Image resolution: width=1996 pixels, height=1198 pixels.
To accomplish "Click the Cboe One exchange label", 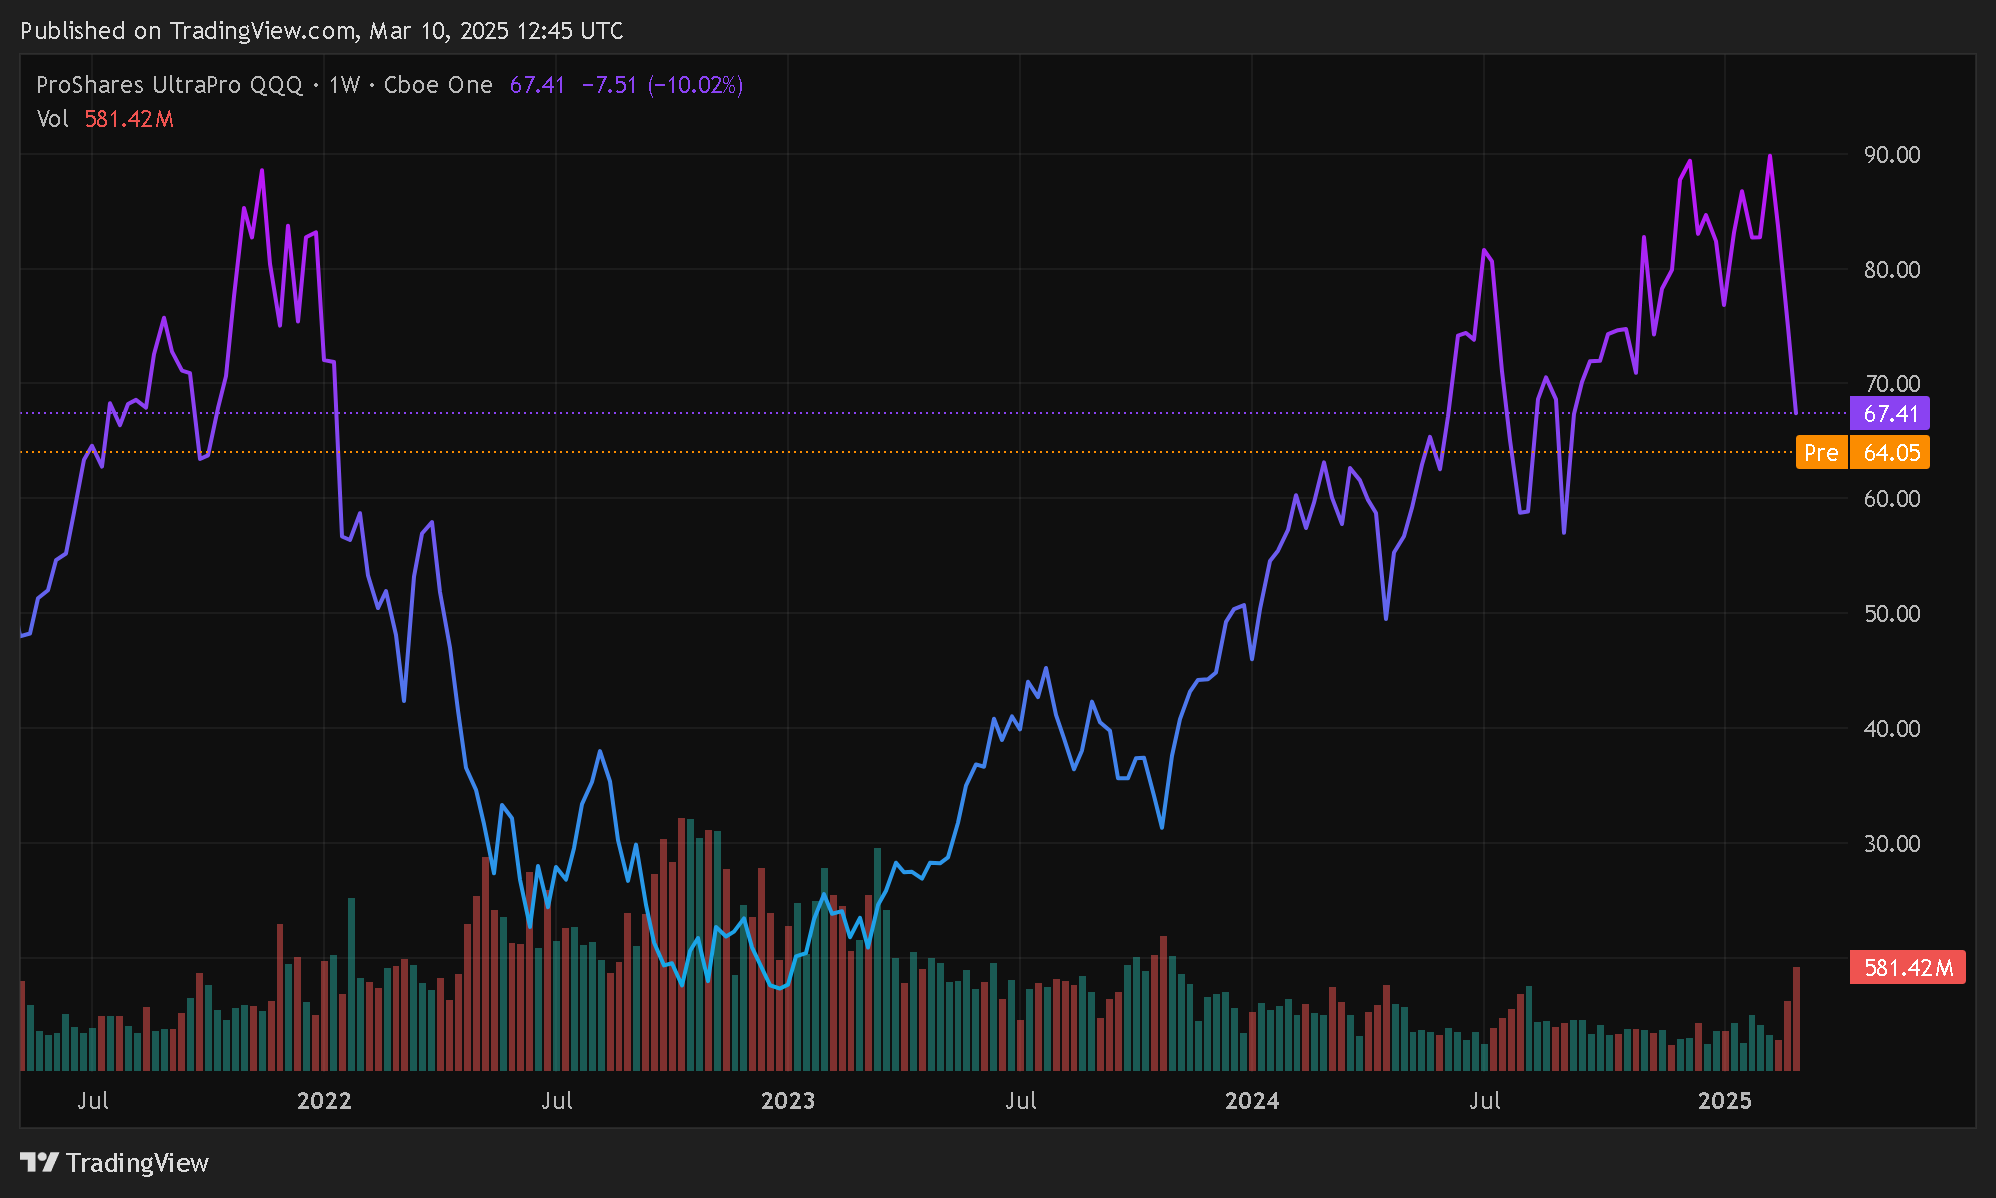I will [438, 85].
